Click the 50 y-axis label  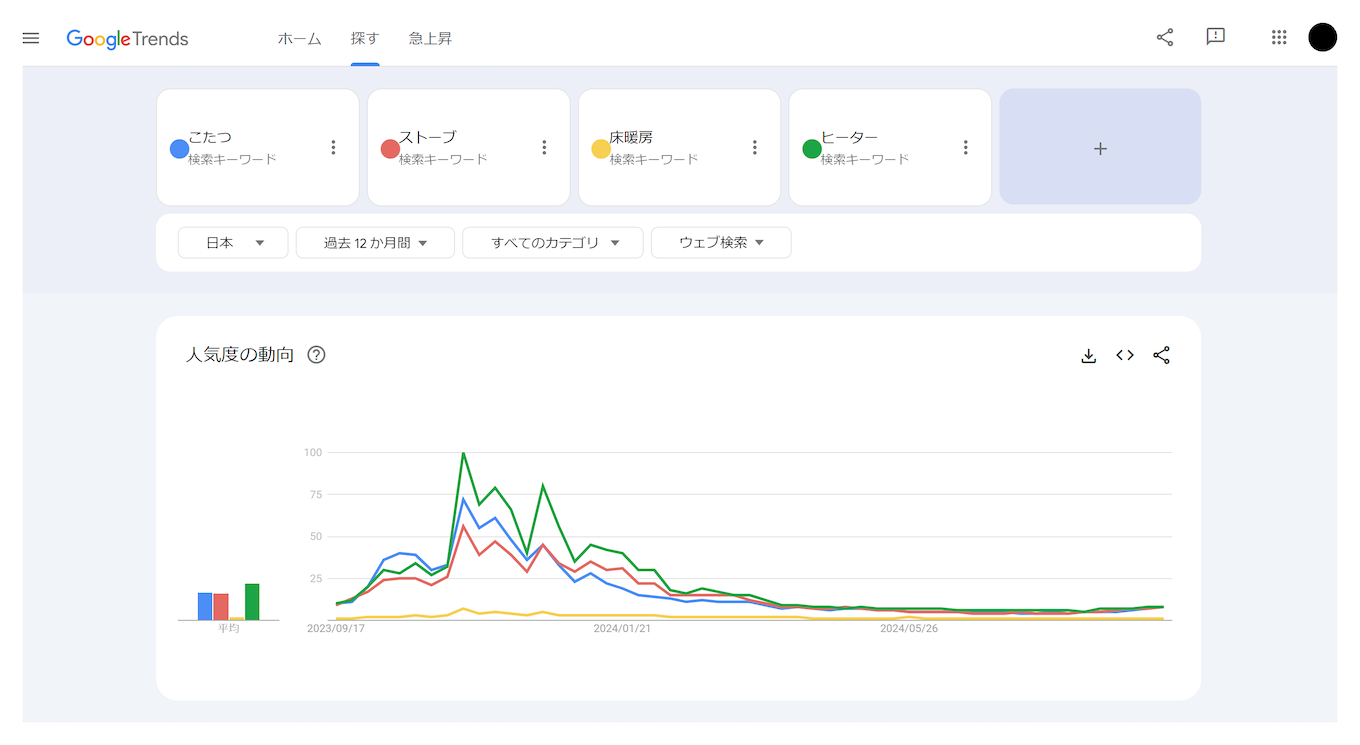pos(315,536)
